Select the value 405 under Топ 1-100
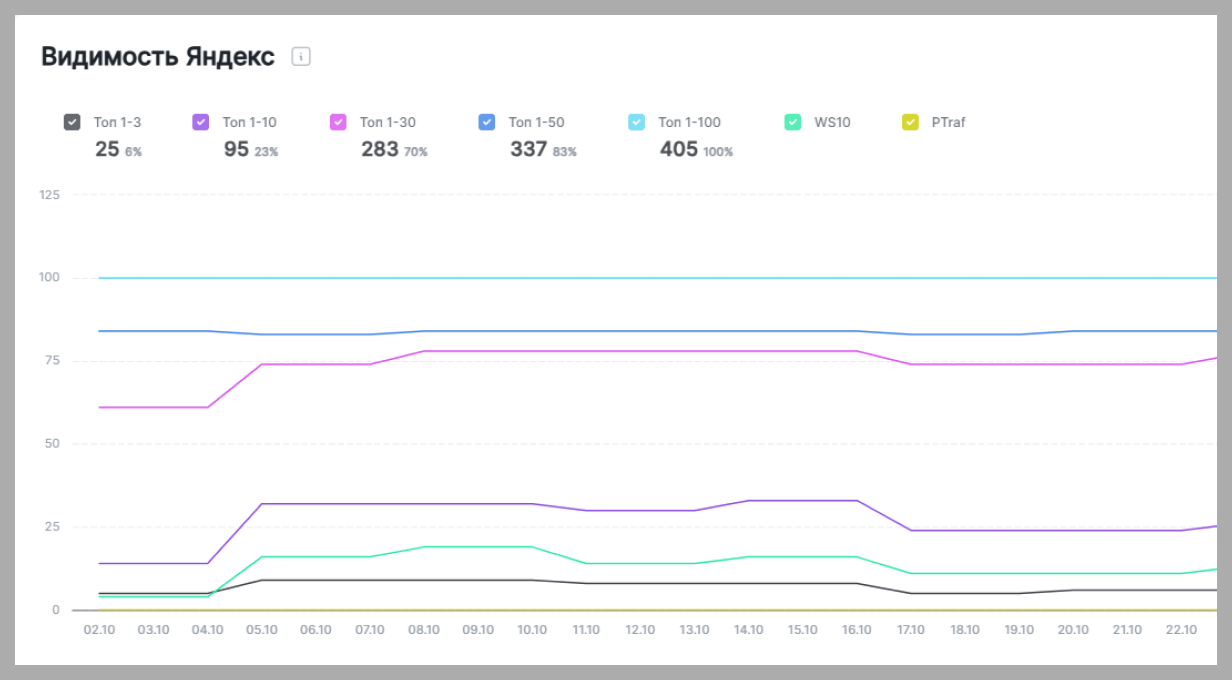The image size is (1232, 680). pos(679,149)
